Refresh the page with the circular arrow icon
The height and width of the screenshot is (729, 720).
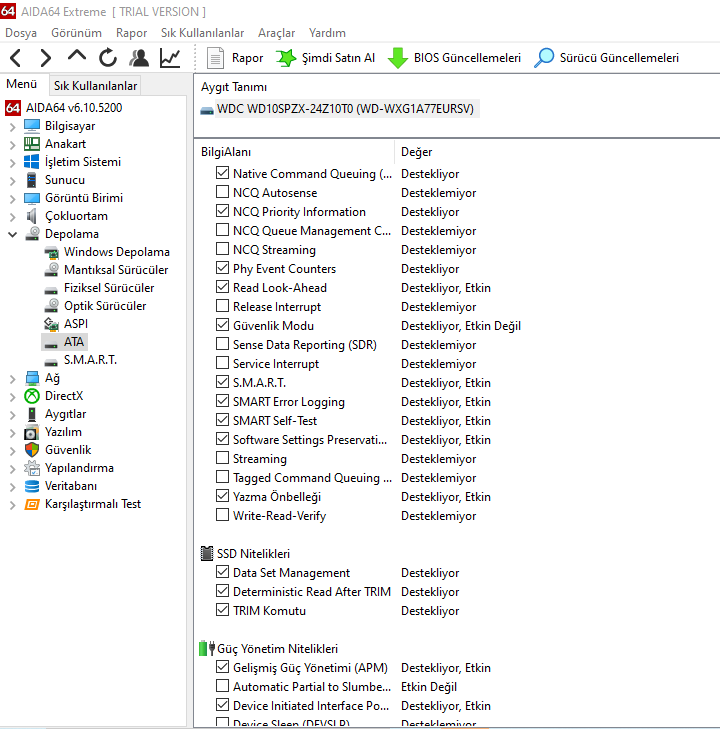[x=108, y=58]
